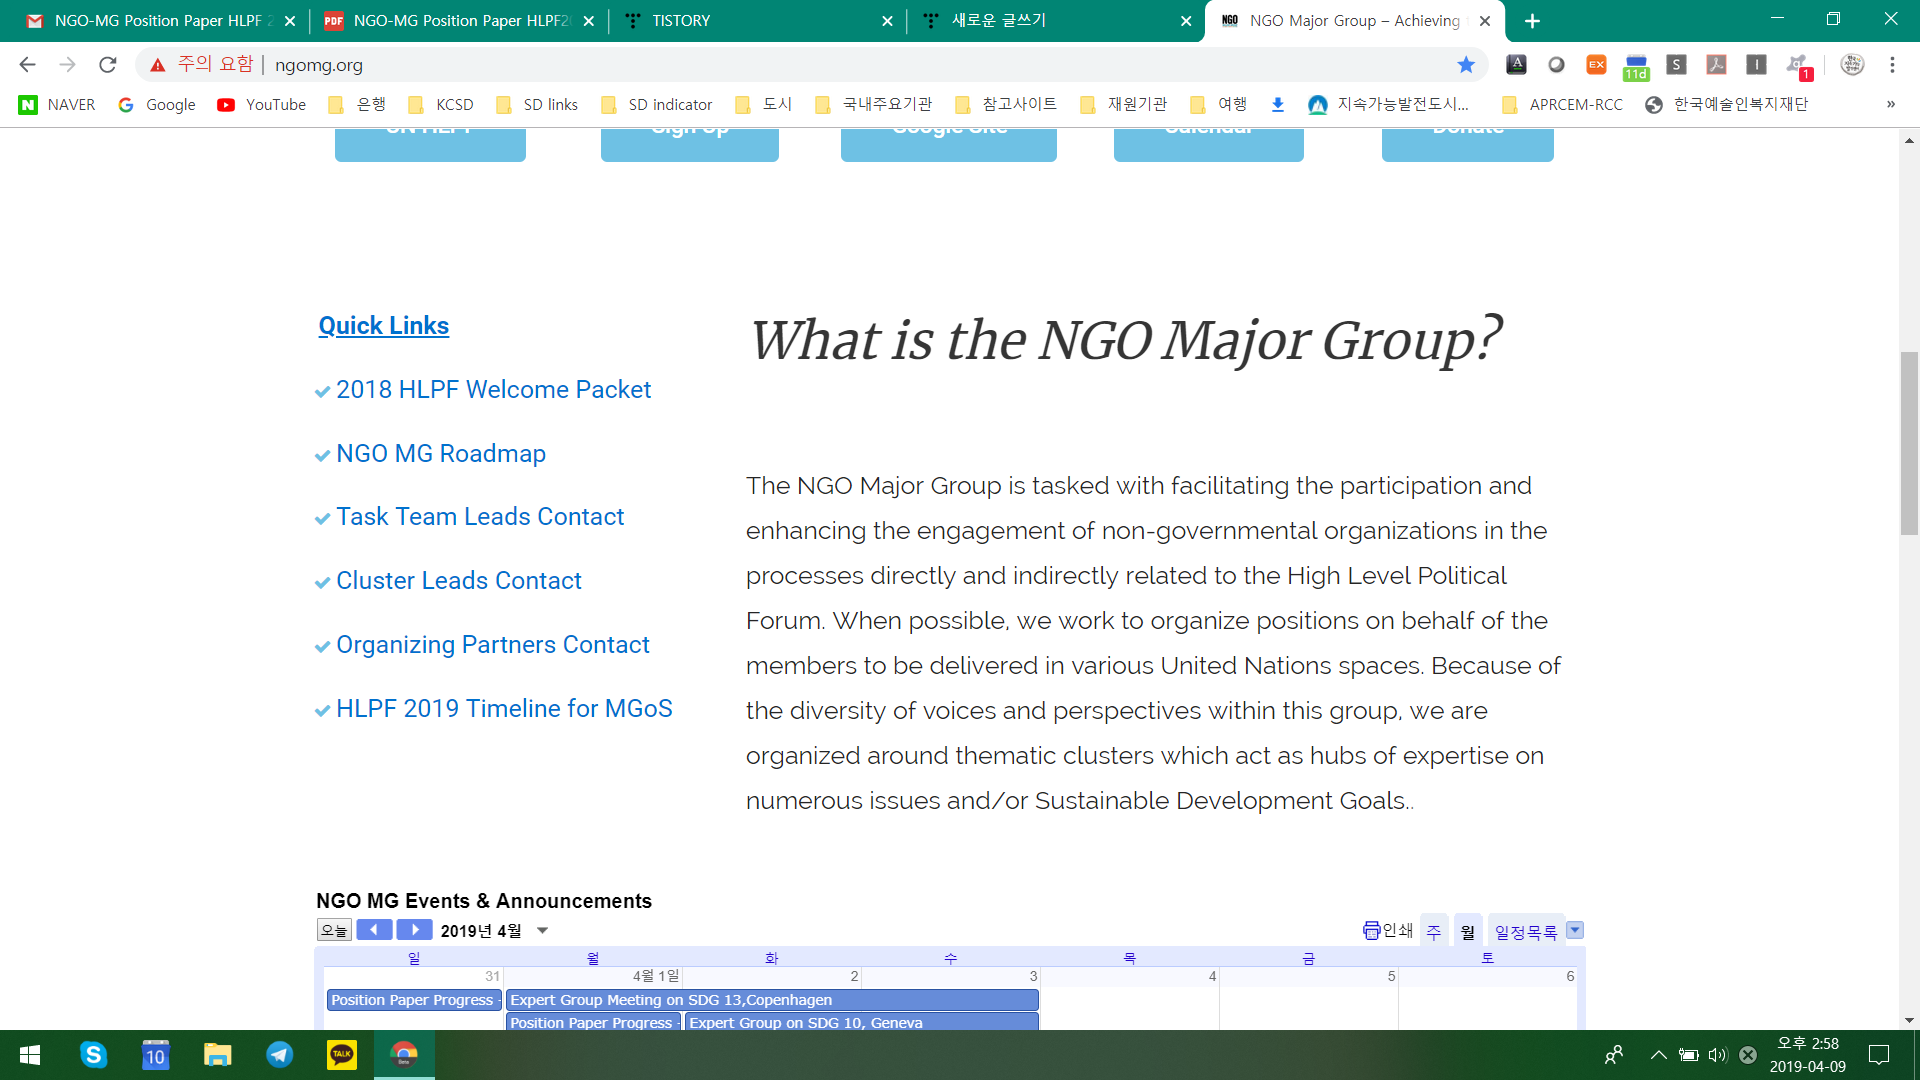Switch calendar to agenda list view
This screenshot has width=1920, height=1080.
tap(1525, 932)
